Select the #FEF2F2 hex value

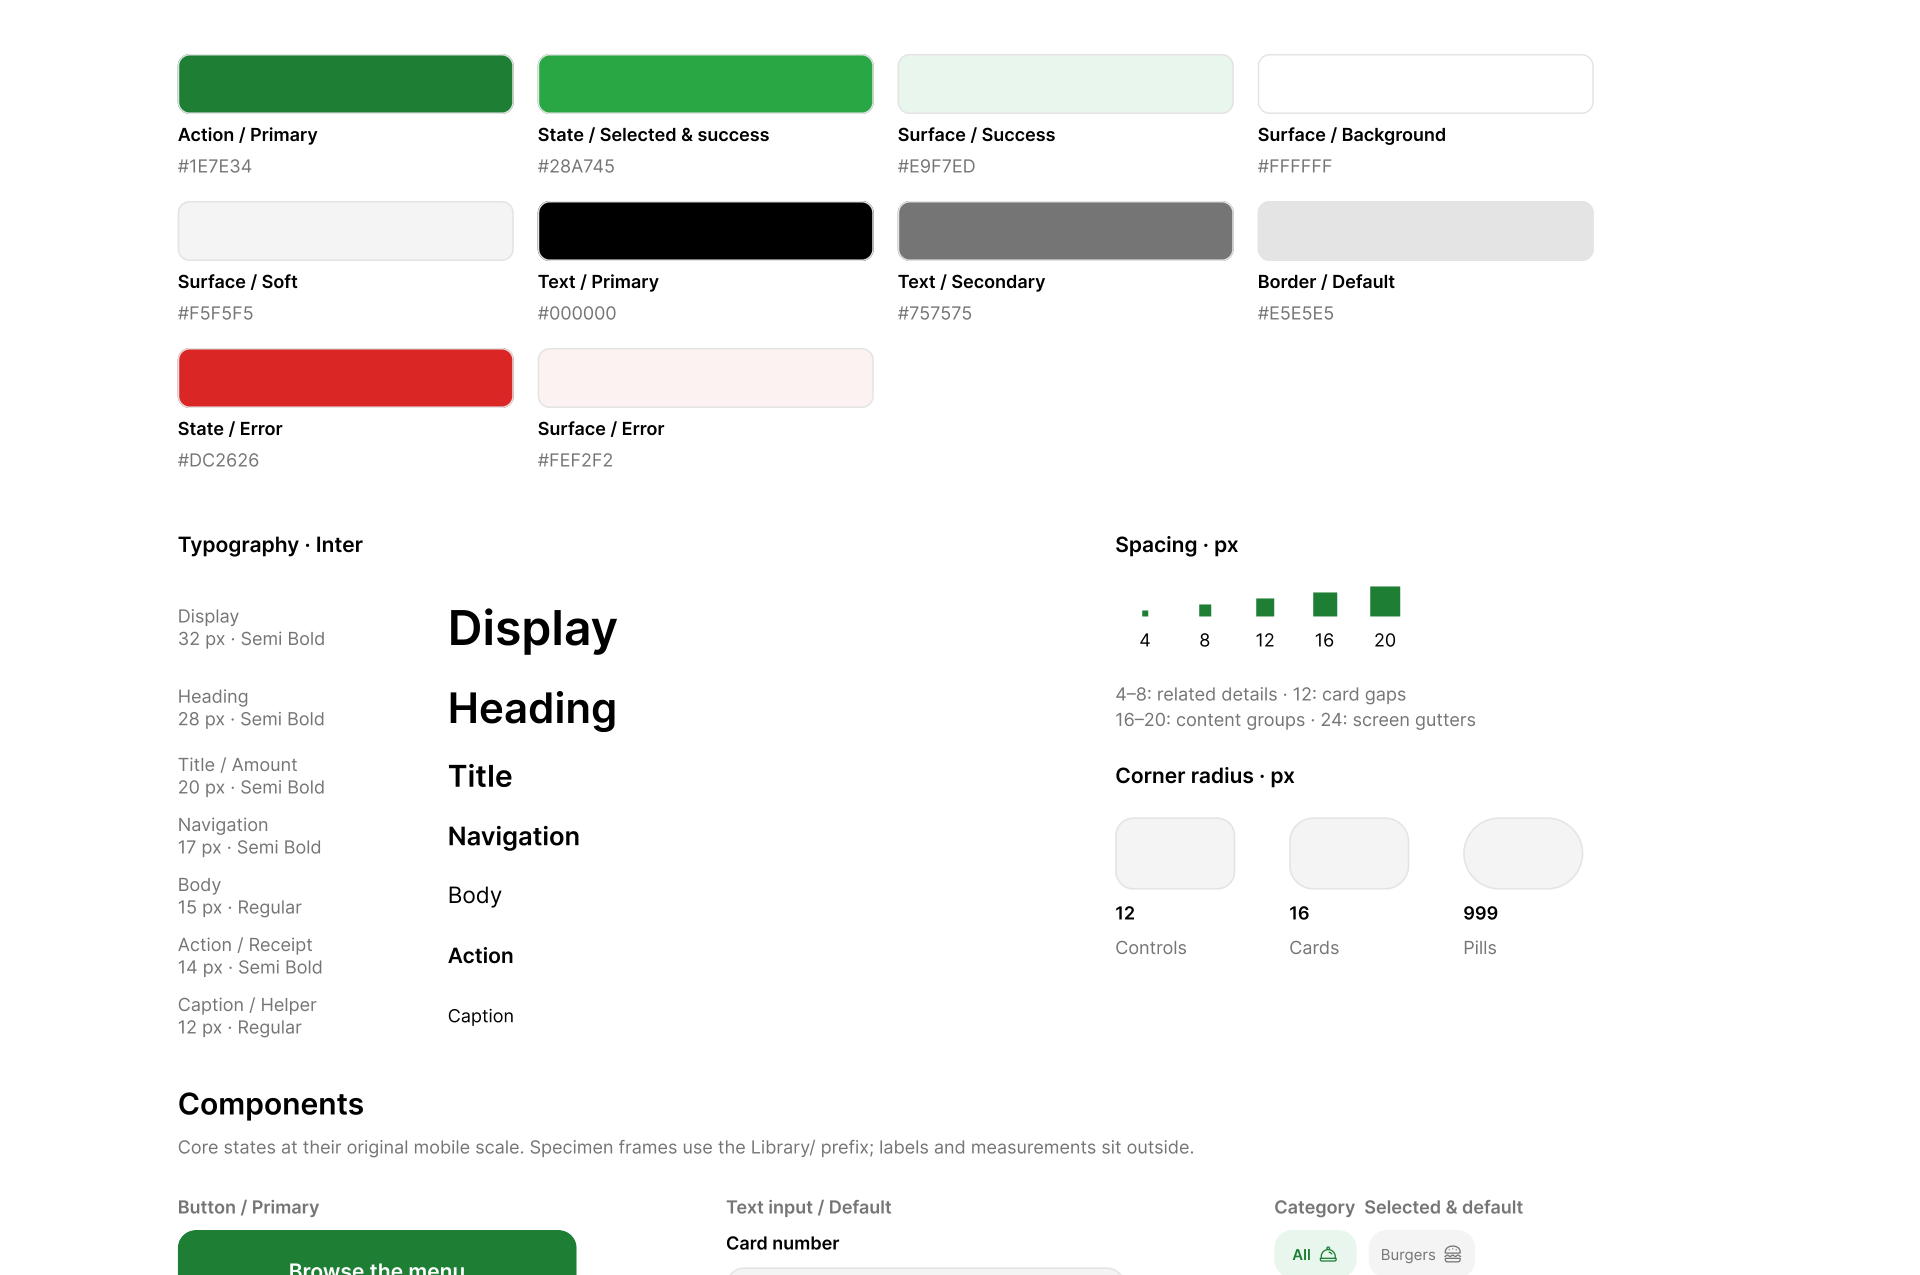pos(575,460)
